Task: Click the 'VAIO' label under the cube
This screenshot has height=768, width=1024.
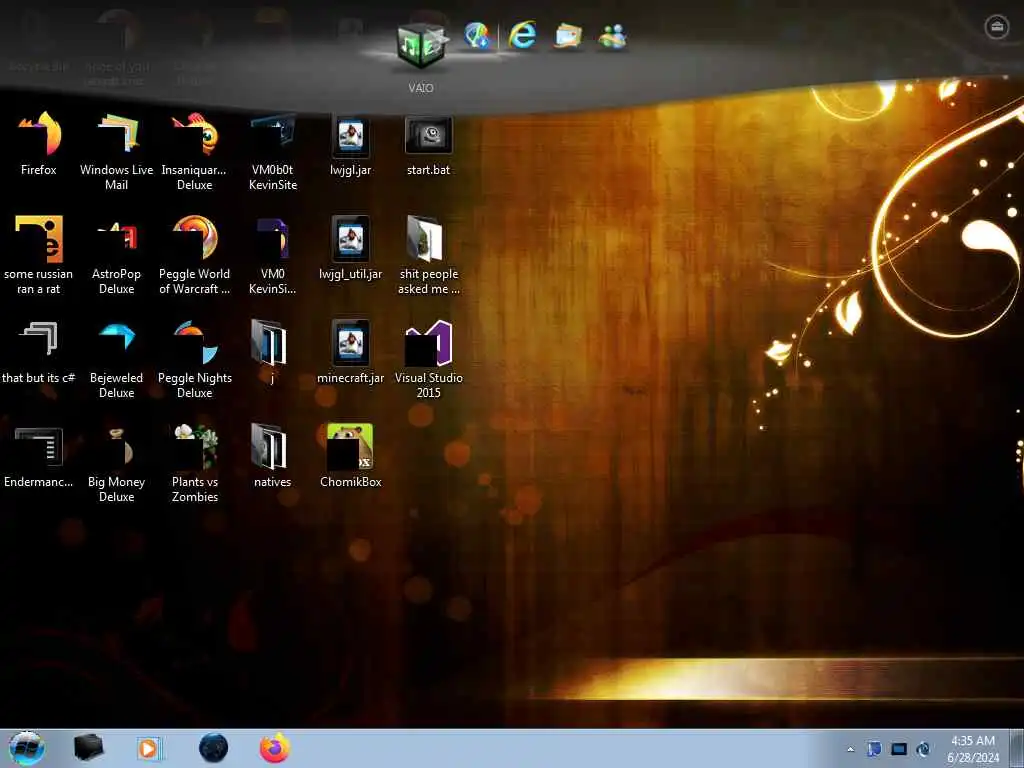Action: [421, 88]
